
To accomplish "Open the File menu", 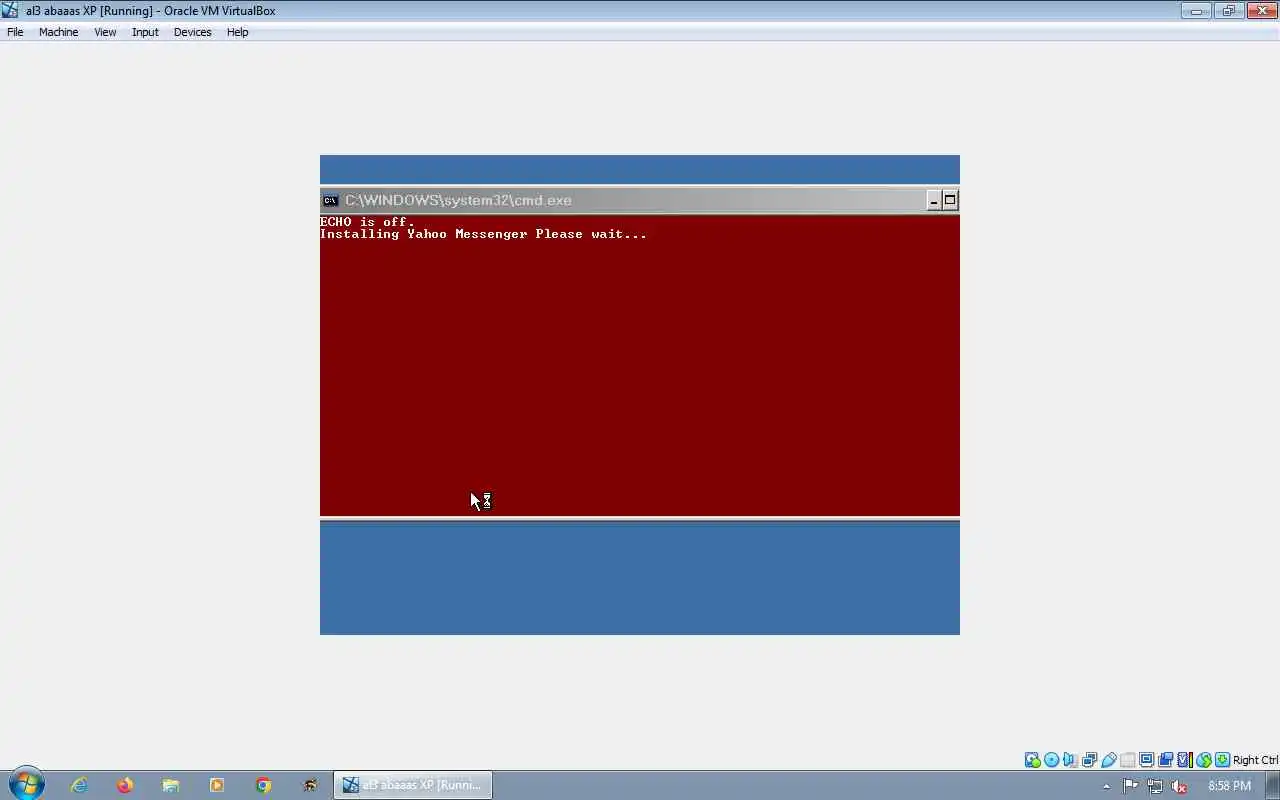I will [15, 32].
